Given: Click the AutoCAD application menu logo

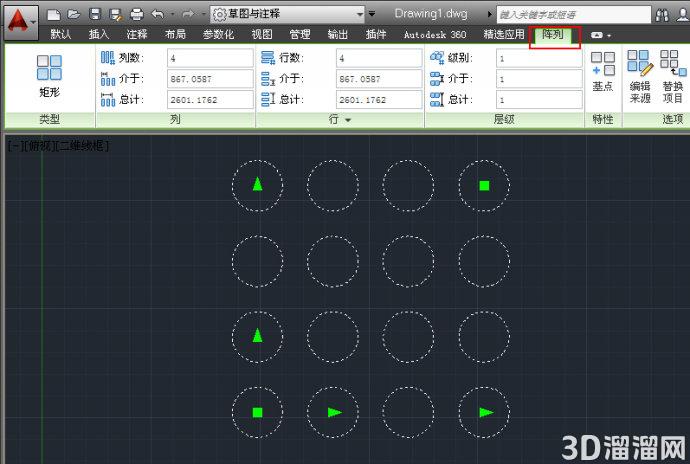Looking at the screenshot, I should (20, 21).
